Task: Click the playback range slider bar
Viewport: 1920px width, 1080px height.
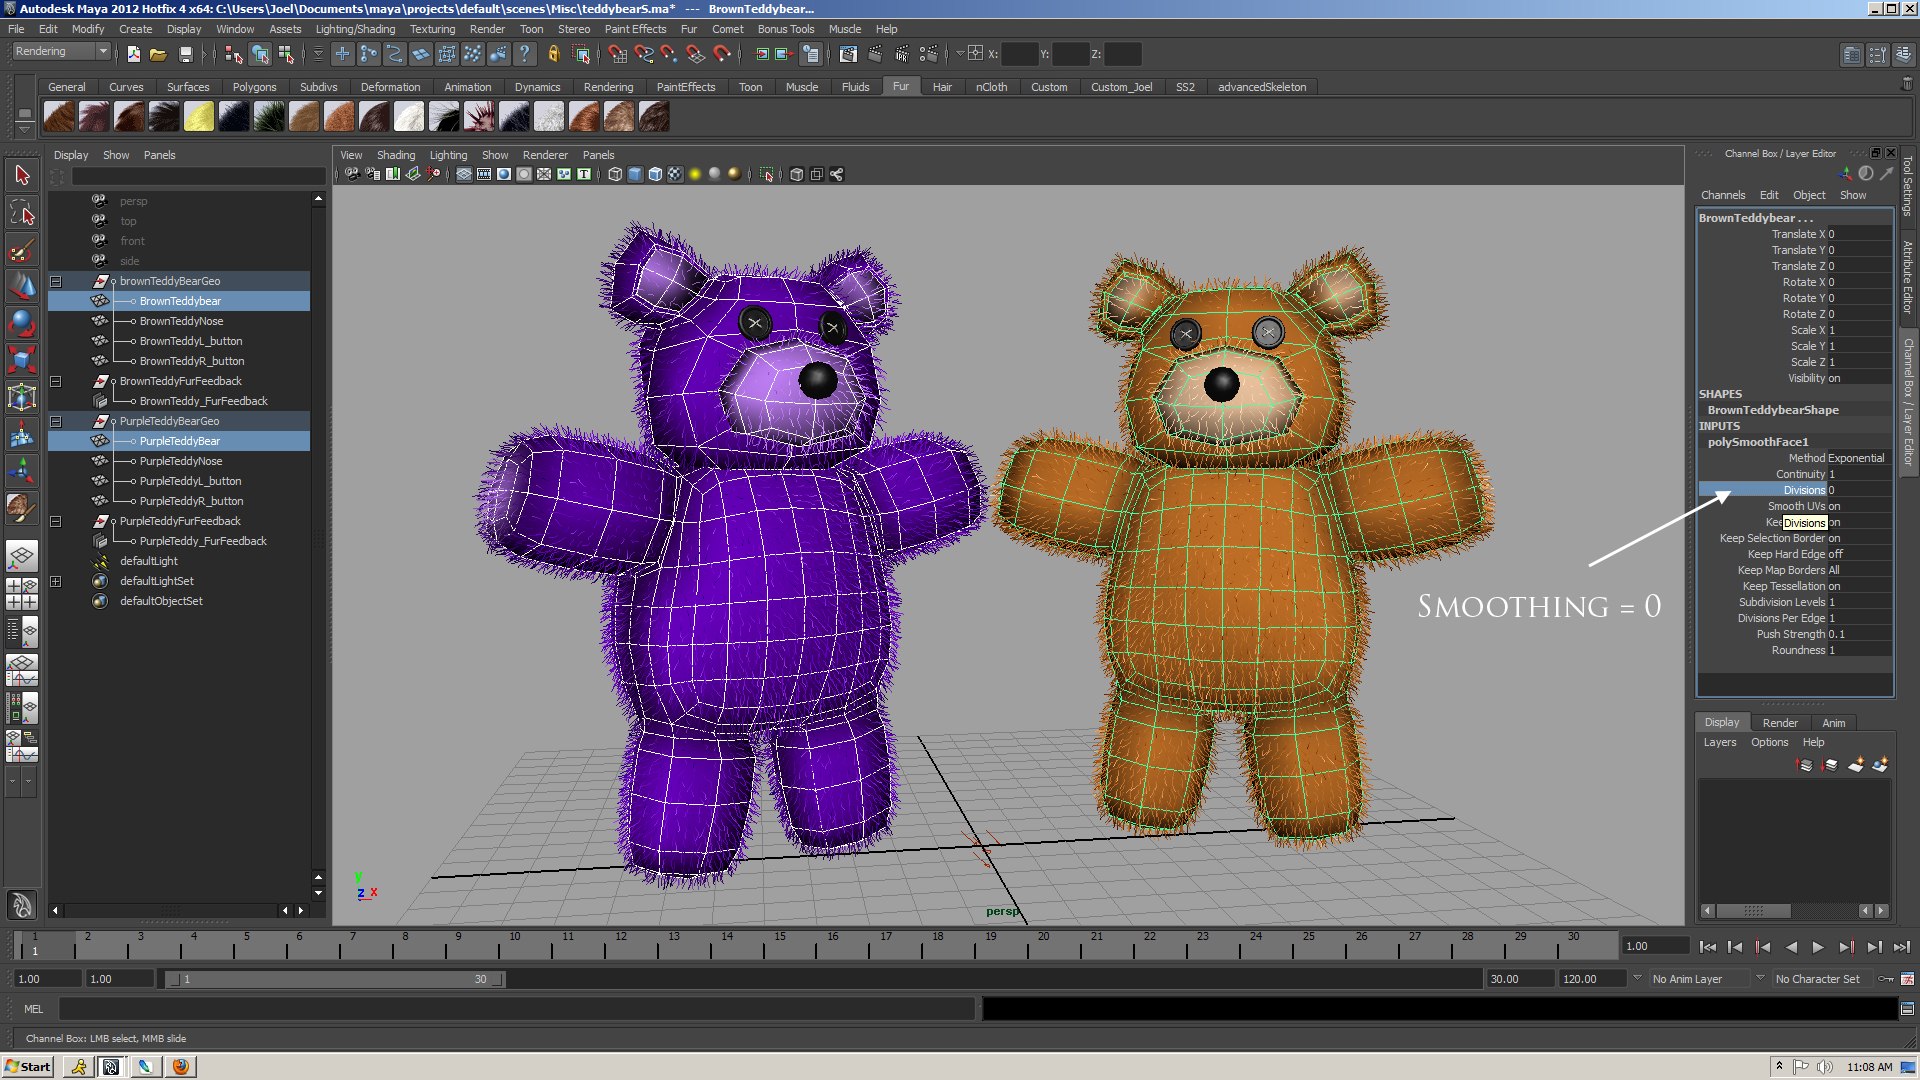Action: (335, 979)
